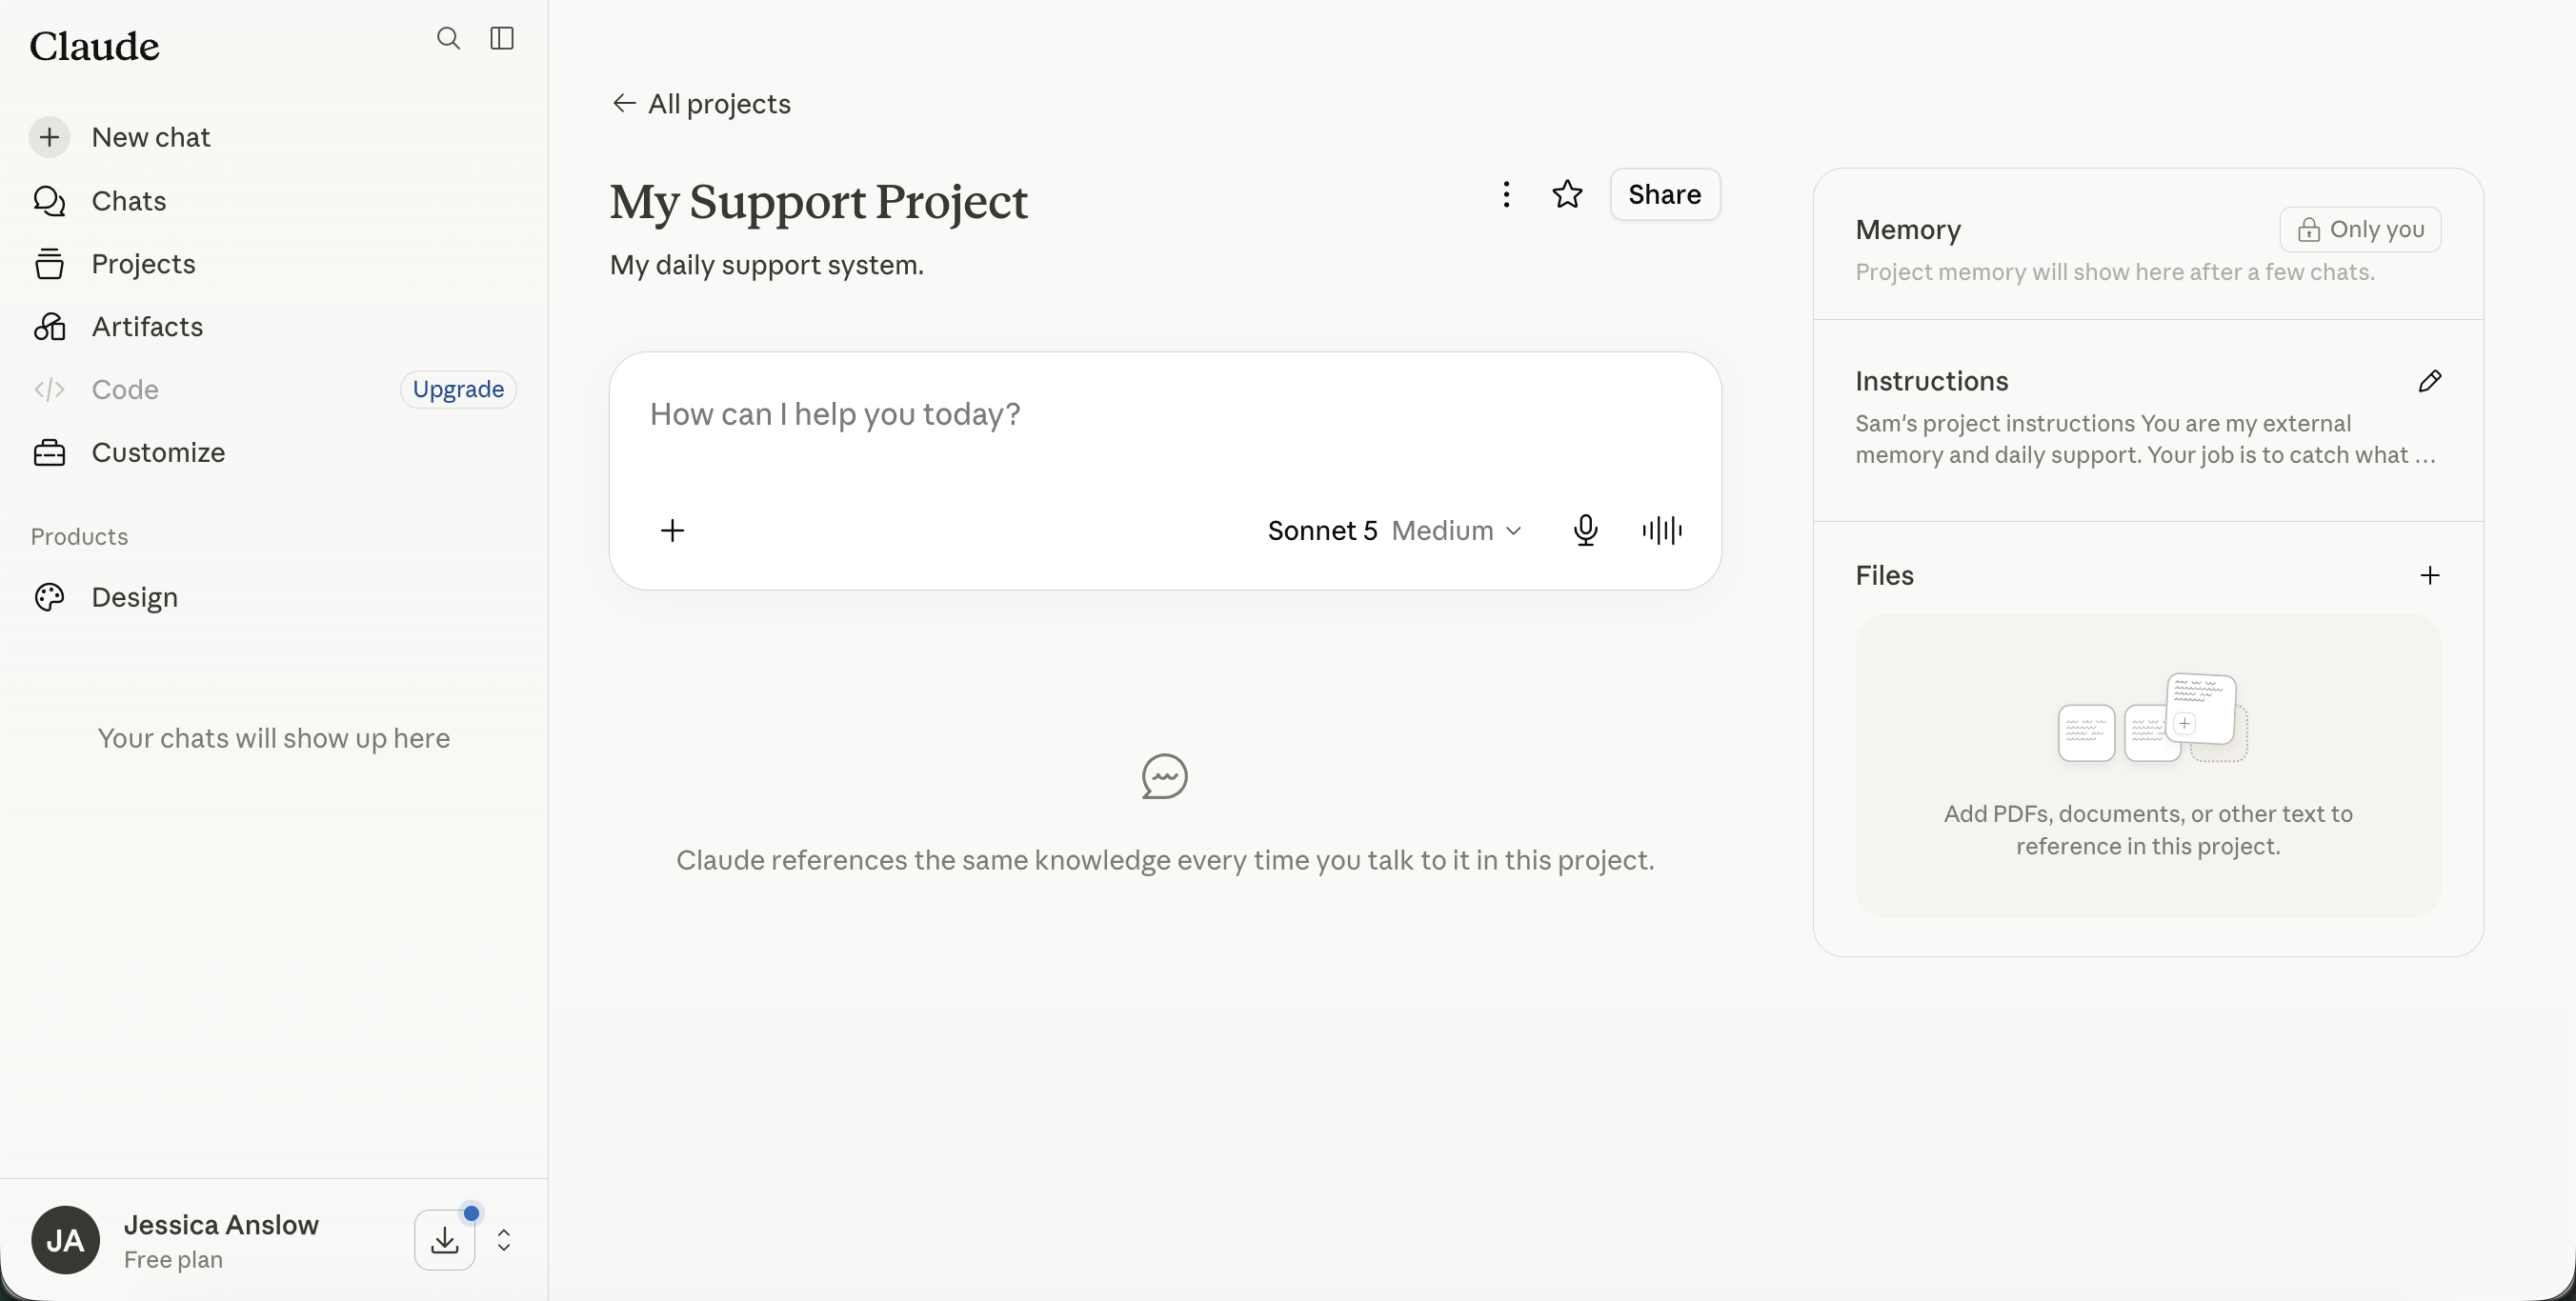This screenshot has width=2576, height=1301.
Task: Click the chat bubble icon in empty state
Action: 1165,777
